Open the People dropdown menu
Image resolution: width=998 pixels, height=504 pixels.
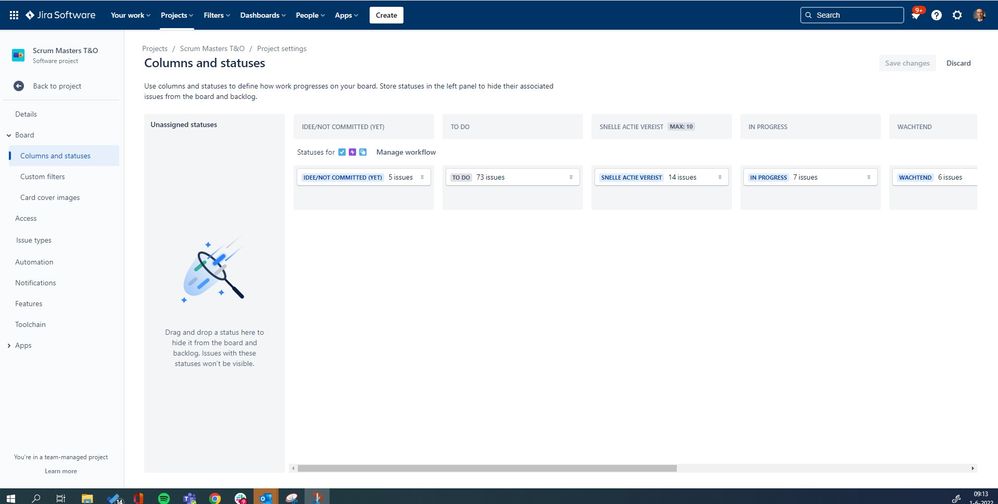(310, 15)
